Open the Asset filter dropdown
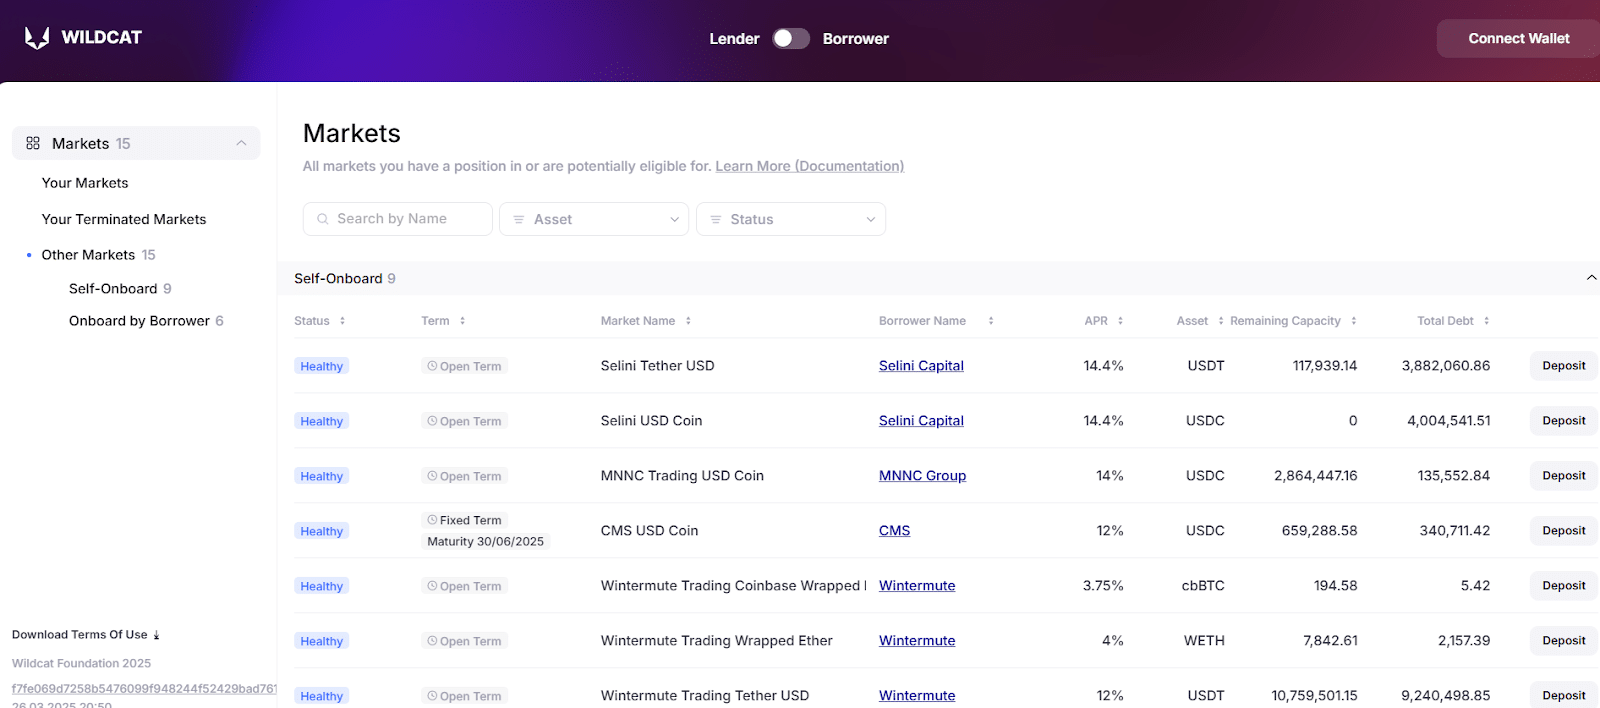The height and width of the screenshot is (708, 1600). [594, 219]
